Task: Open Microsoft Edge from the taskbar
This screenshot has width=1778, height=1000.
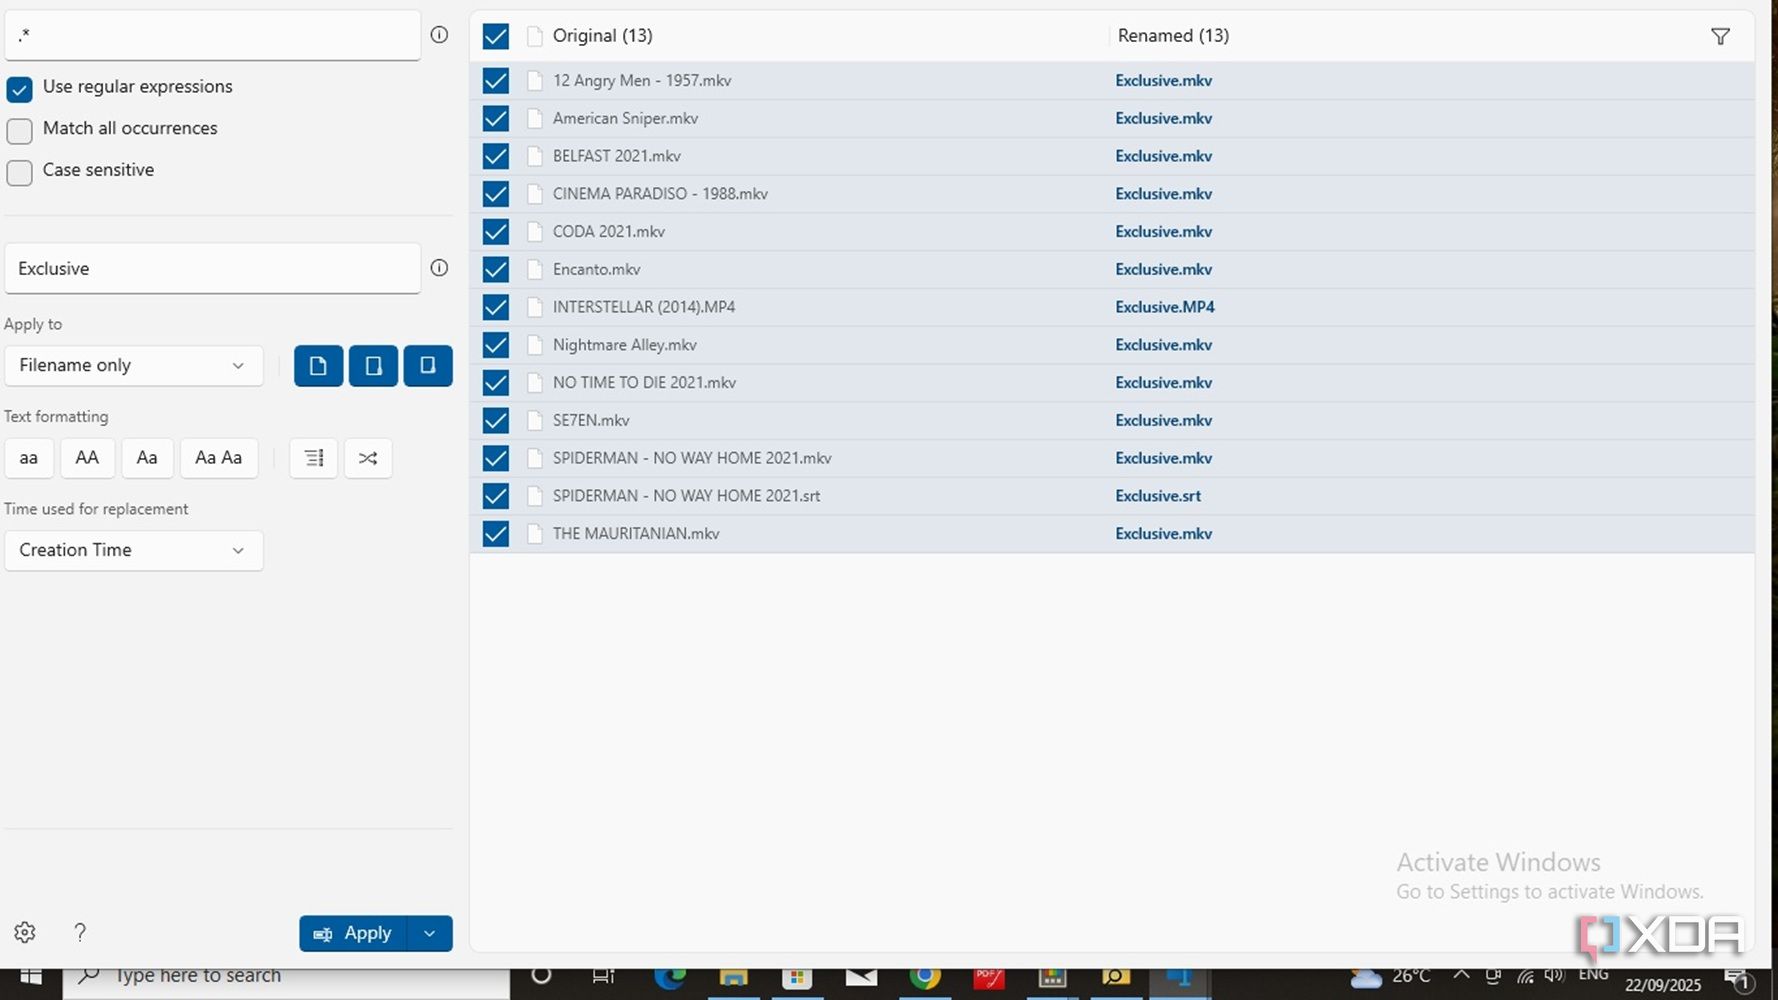Action: [670, 977]
